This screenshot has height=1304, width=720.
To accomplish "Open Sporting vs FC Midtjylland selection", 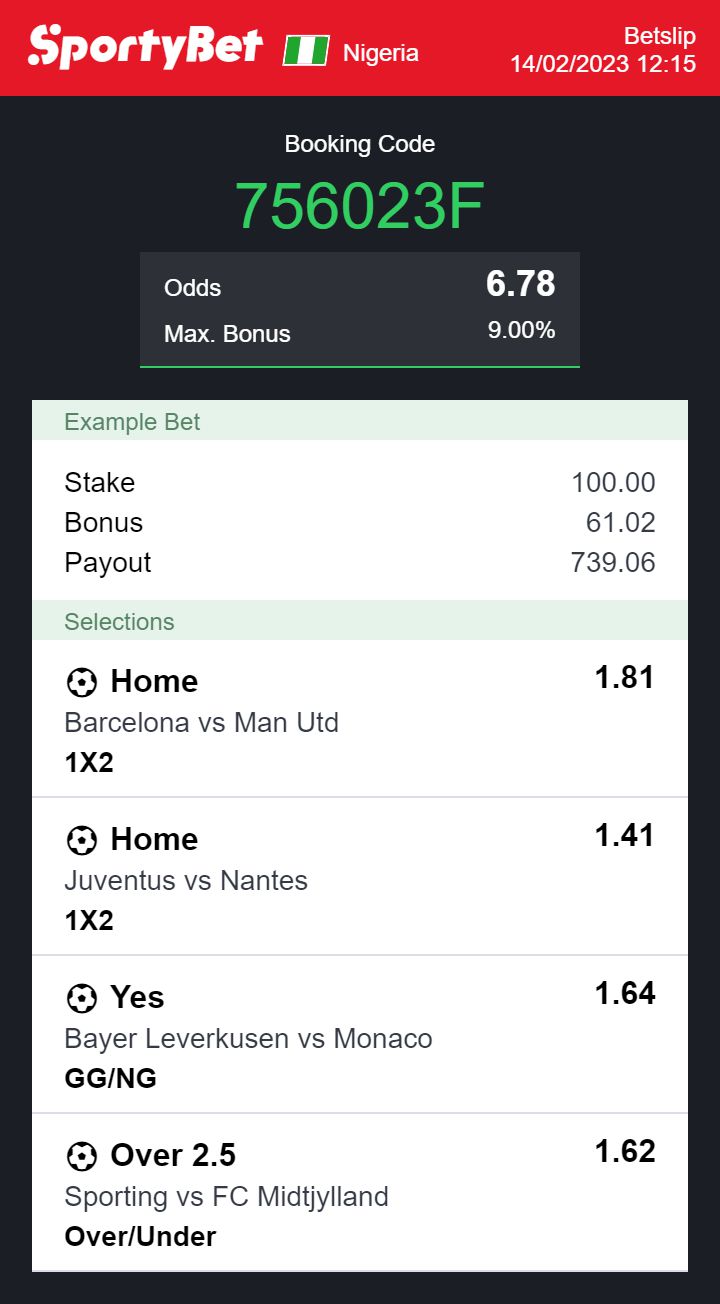I will click(226, 1196).
